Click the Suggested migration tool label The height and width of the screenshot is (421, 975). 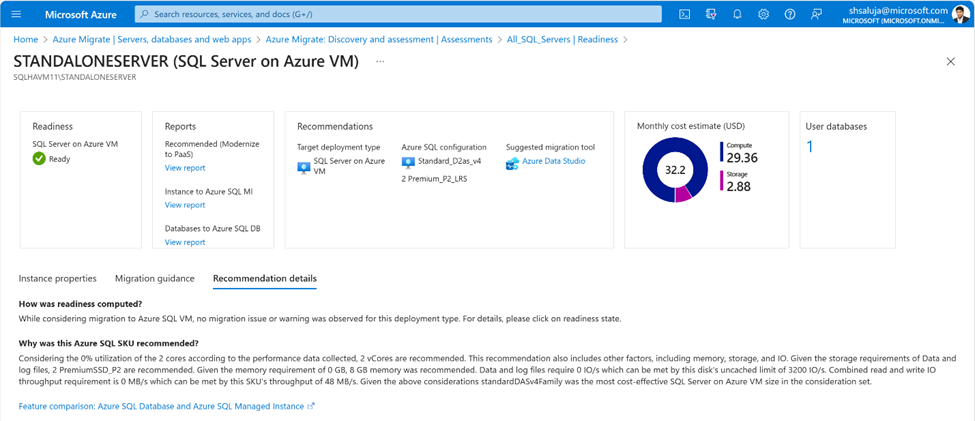(550, 147)
